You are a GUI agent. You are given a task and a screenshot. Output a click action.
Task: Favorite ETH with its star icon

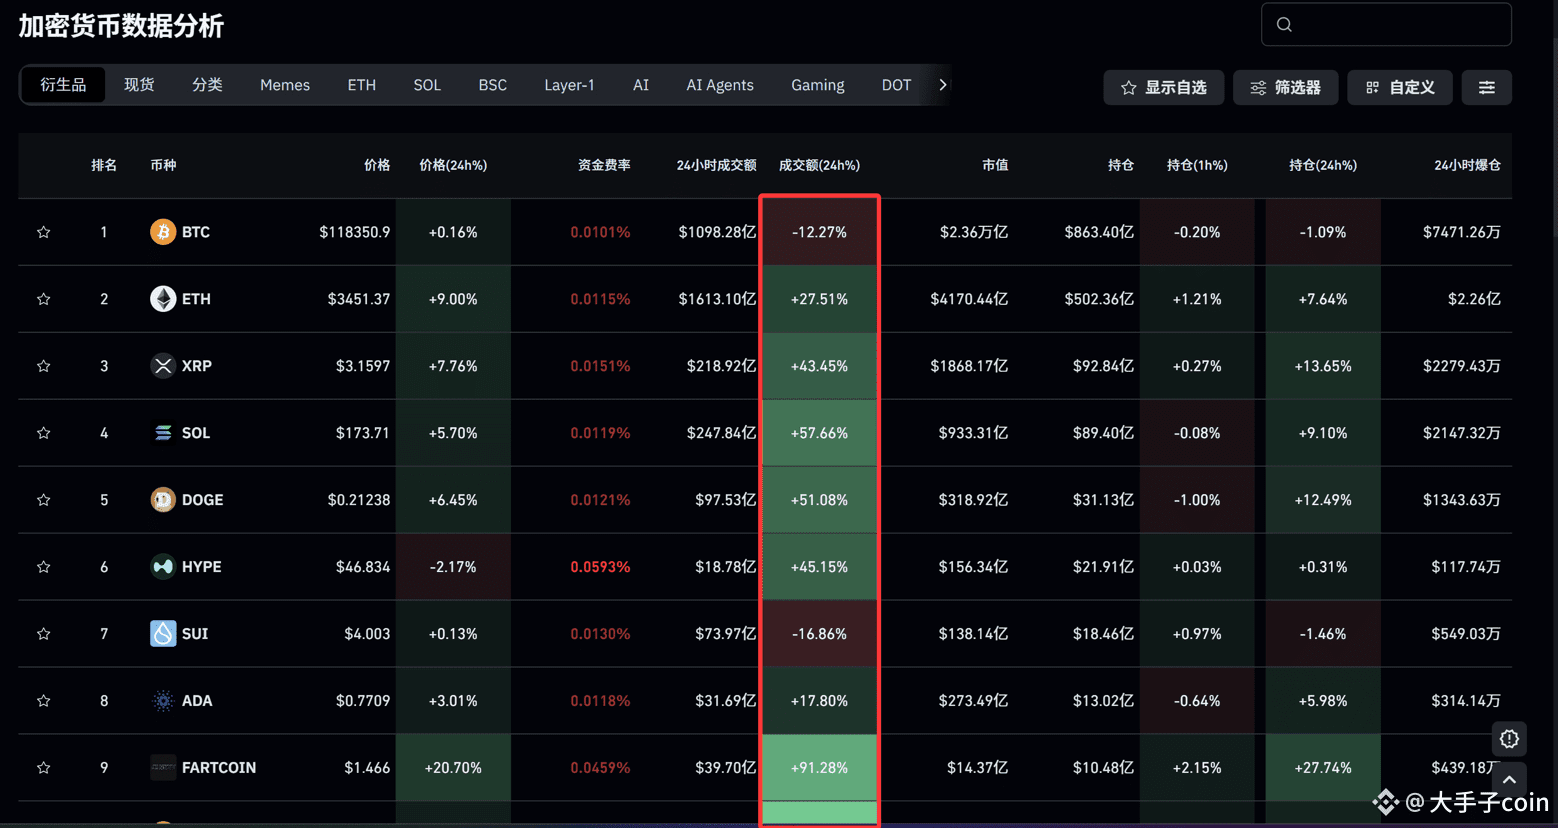(43, 299)
